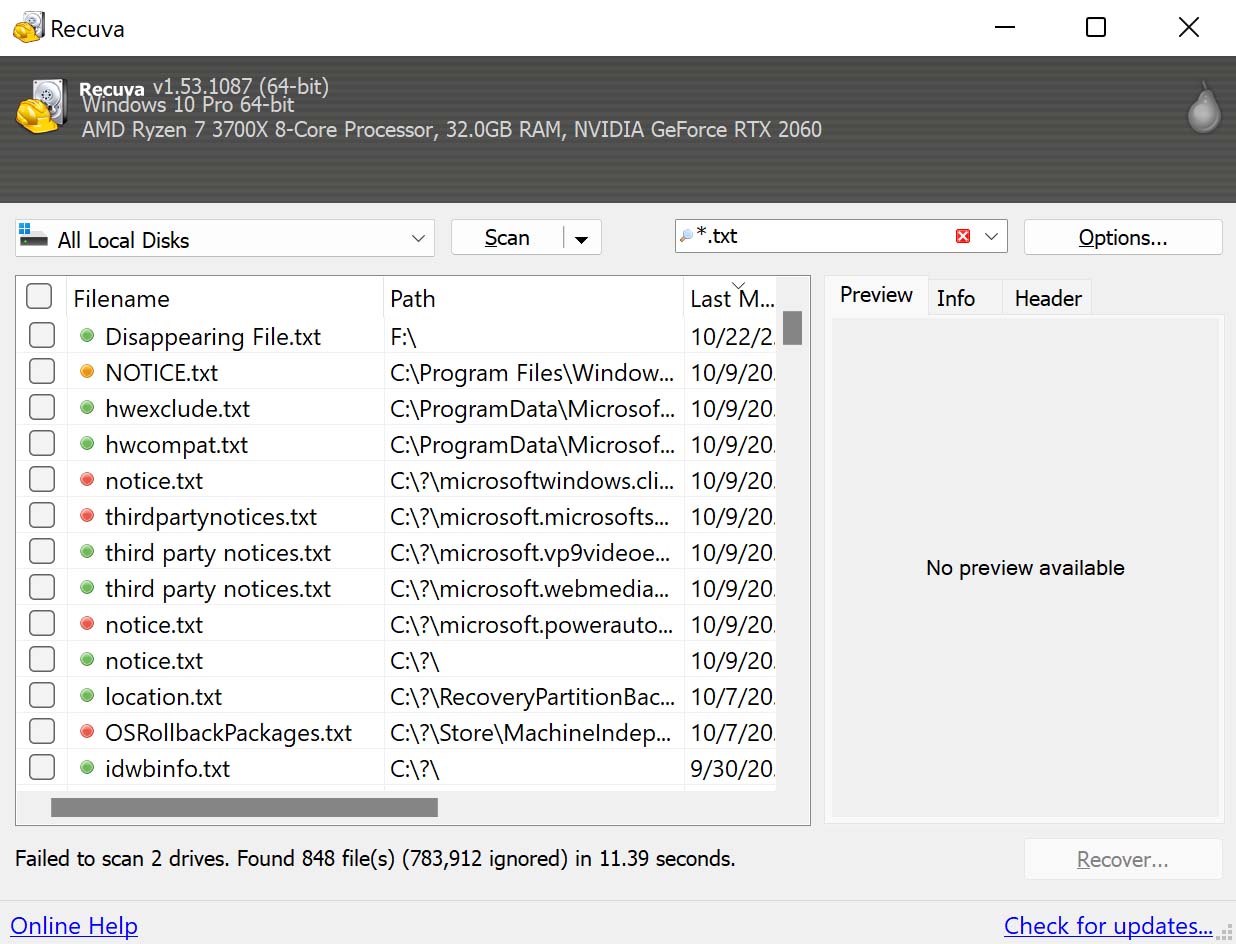Select the idwbinfo.txt filename
The height and width of the screenshot is (944, 1236).
pos(167,769)
